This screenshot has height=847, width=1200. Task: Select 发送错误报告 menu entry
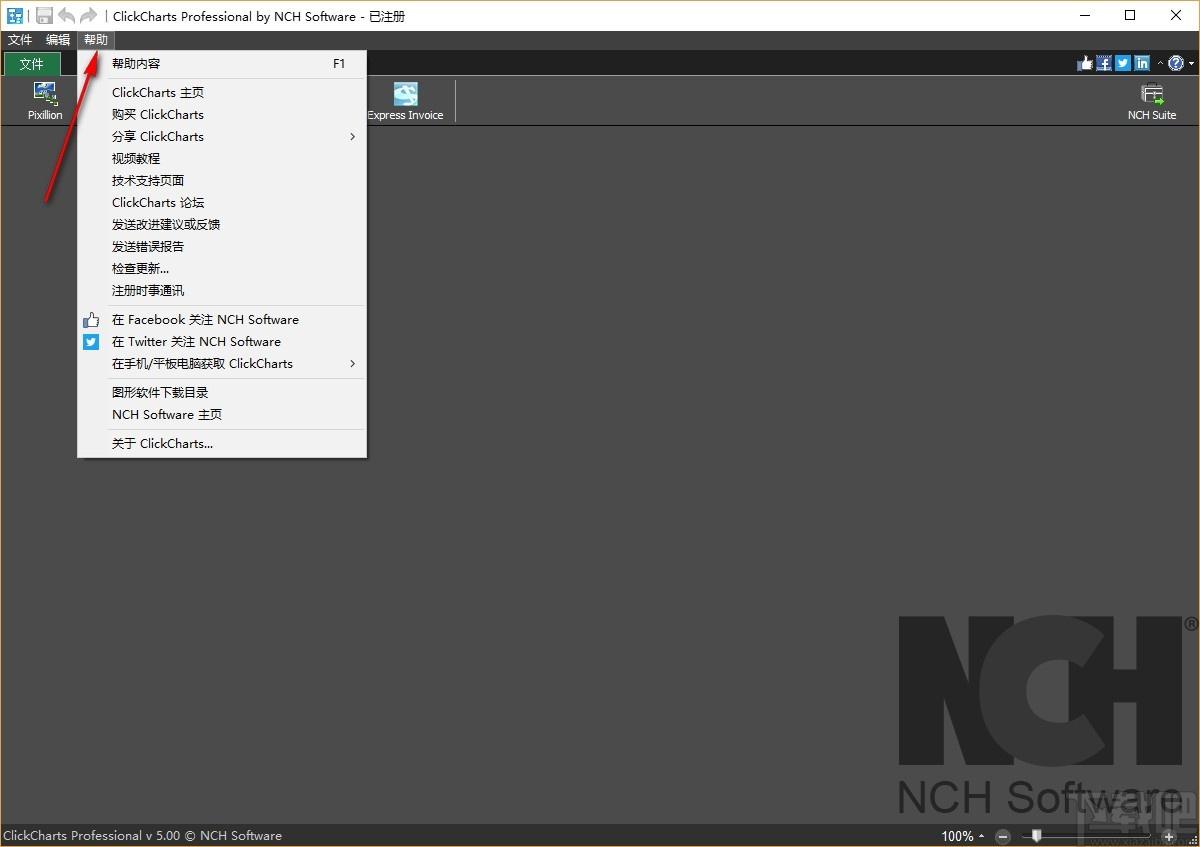pos(222,247)
